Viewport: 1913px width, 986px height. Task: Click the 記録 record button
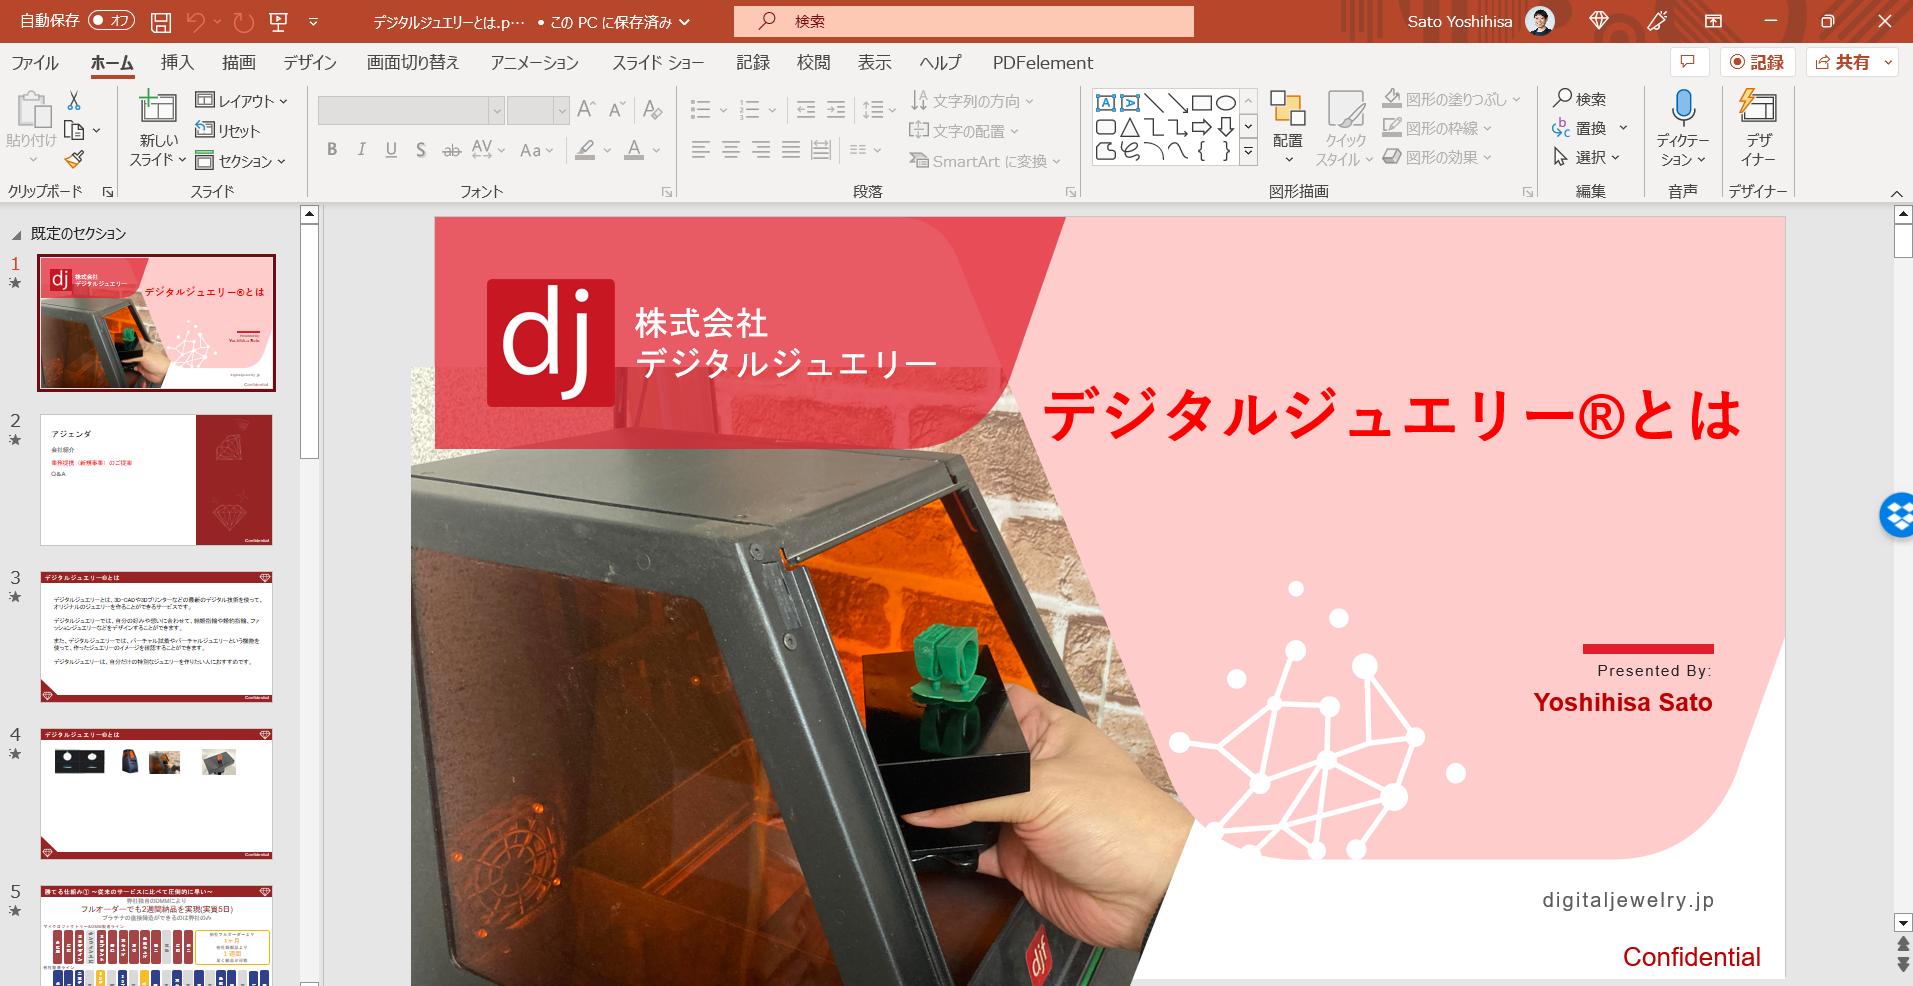coord(1757,62)
